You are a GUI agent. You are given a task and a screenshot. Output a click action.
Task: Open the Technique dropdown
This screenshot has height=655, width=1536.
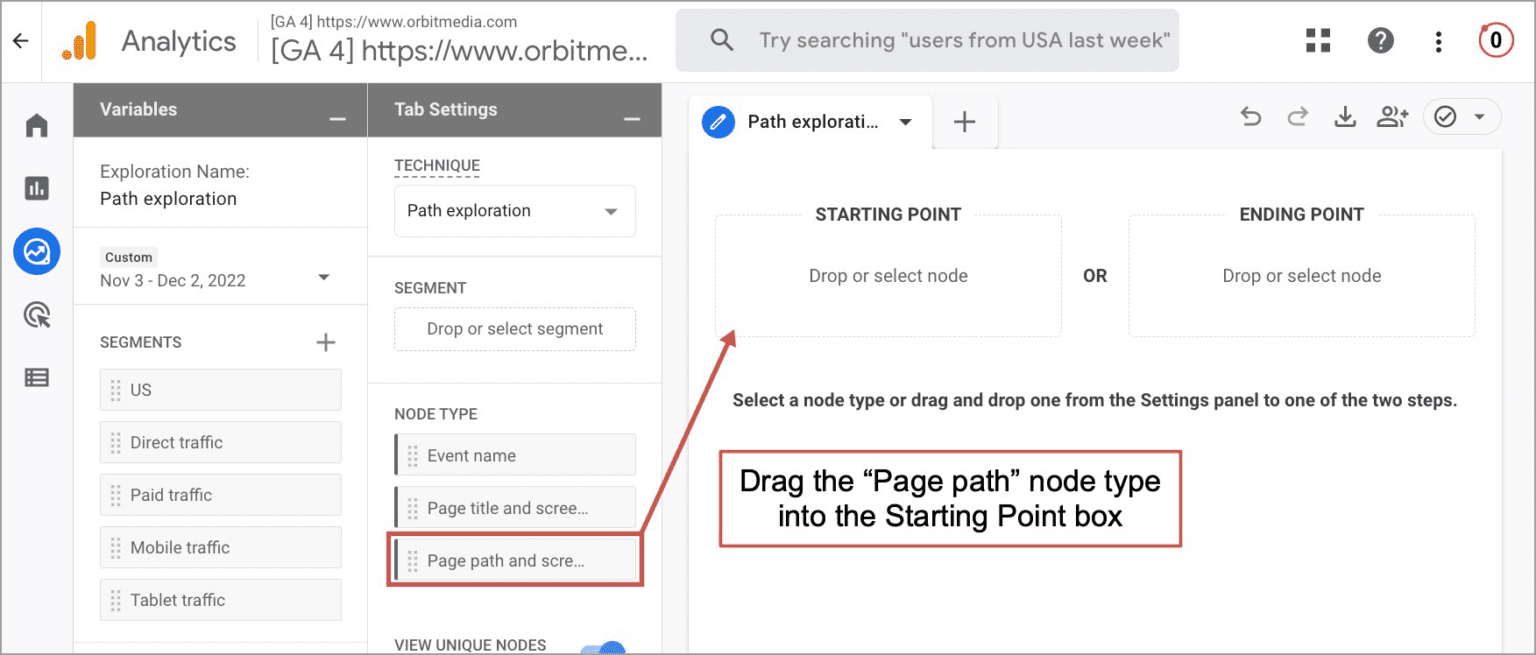514,211
